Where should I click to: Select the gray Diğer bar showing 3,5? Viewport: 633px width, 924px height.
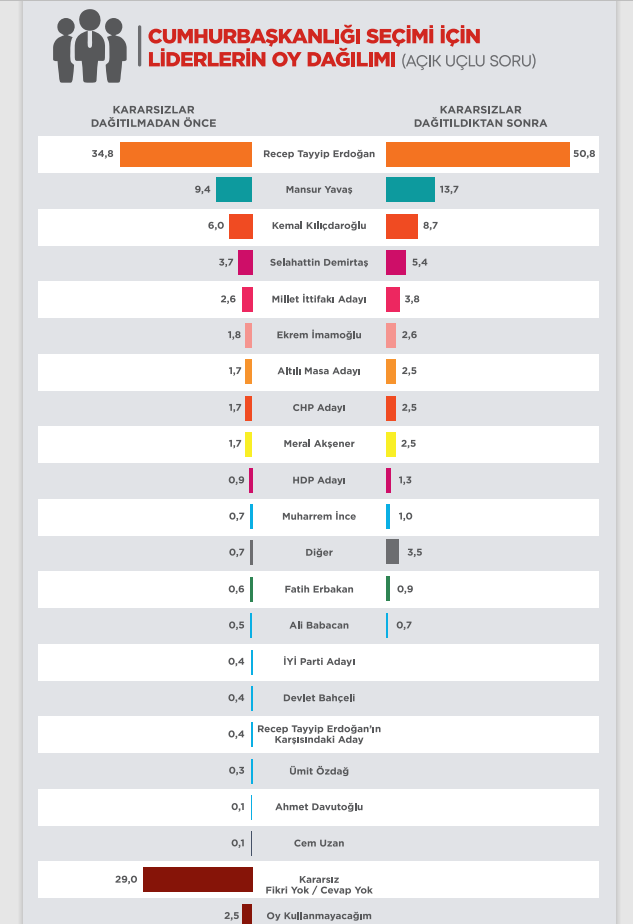[392, 552]
